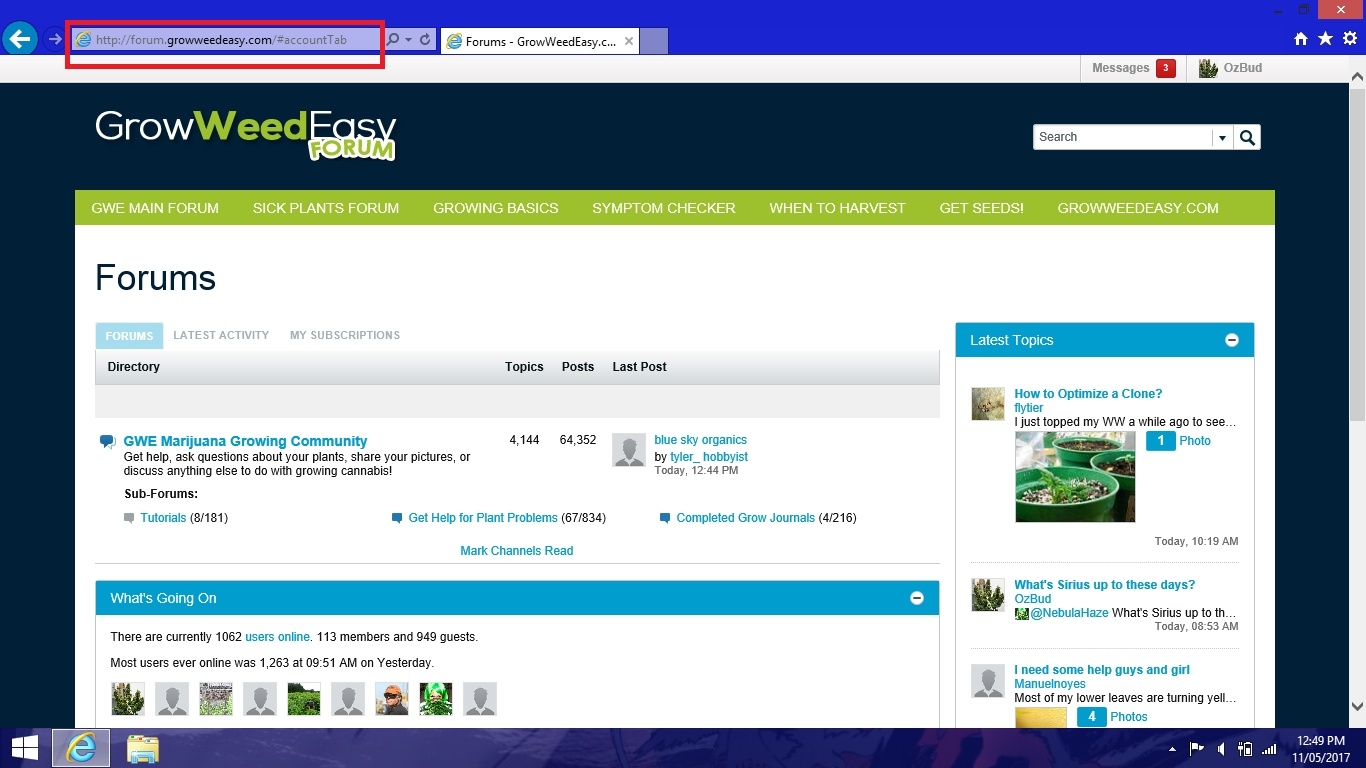Screen dimensions: 1366x768
Task: Go back with the browser Back arrow
Action: [x=20, y=40]
